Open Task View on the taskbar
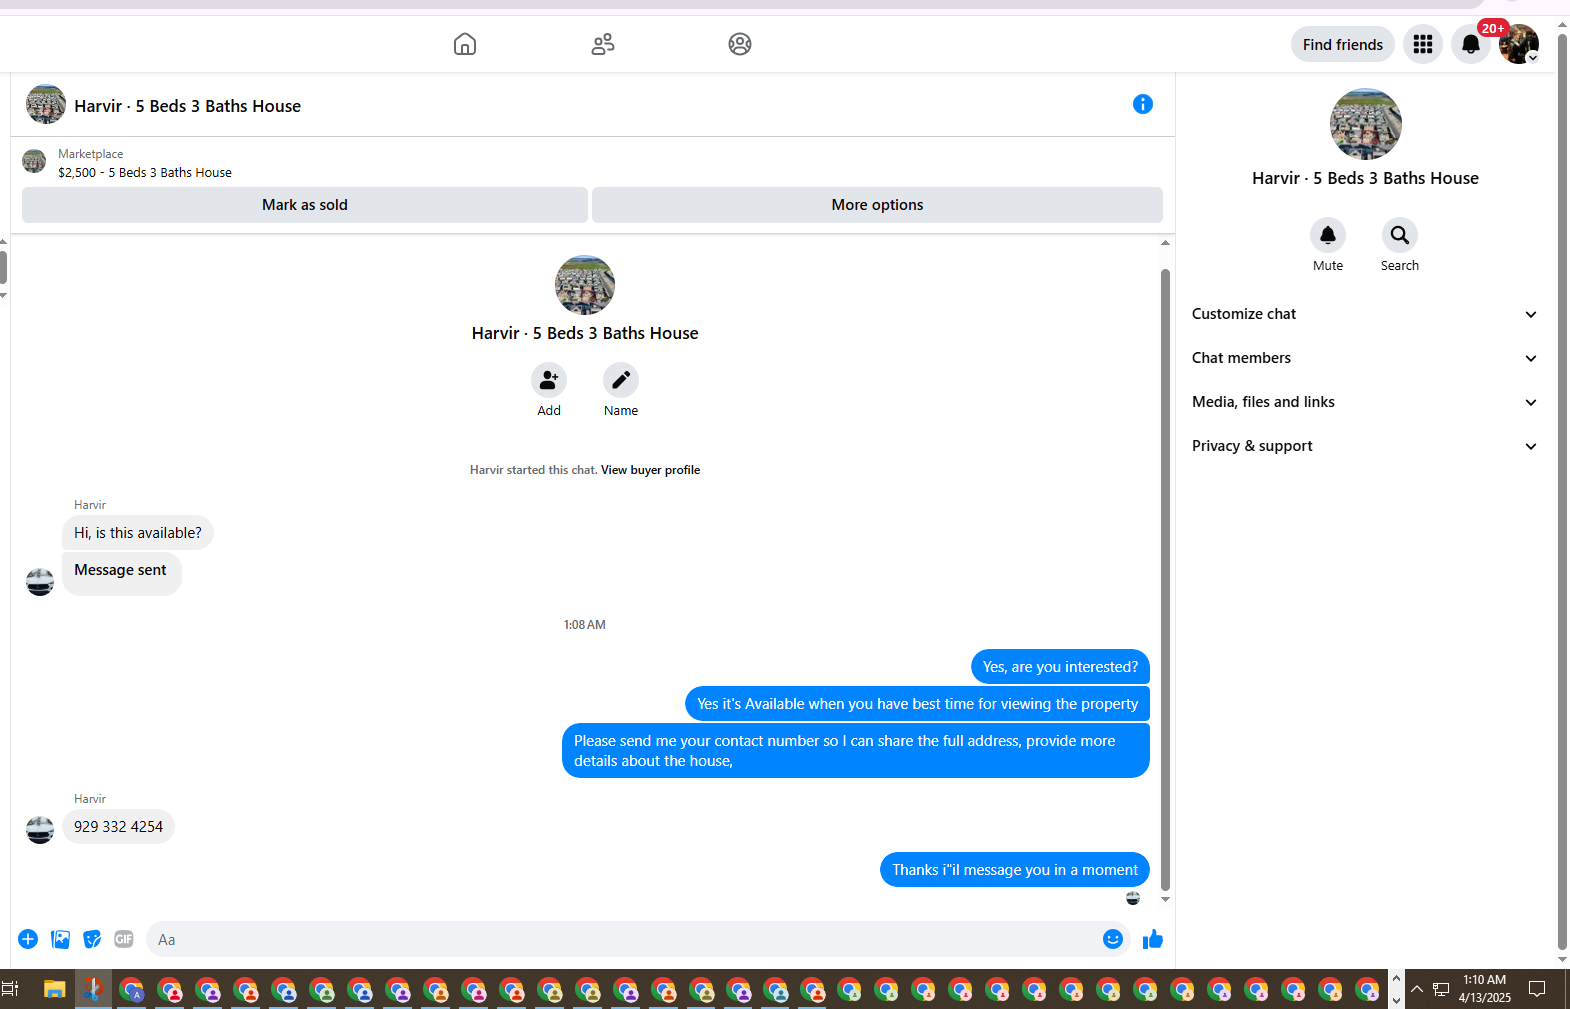Viewport: 1570px width, 1009px height. coord(11,990)
